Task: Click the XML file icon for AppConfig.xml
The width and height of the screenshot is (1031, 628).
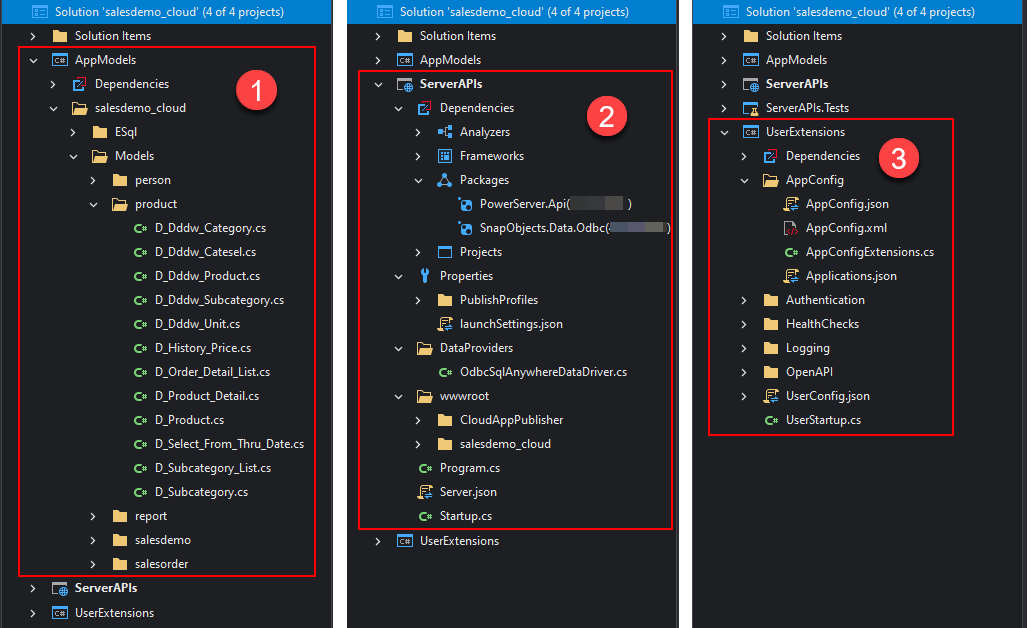Action: 791,228
